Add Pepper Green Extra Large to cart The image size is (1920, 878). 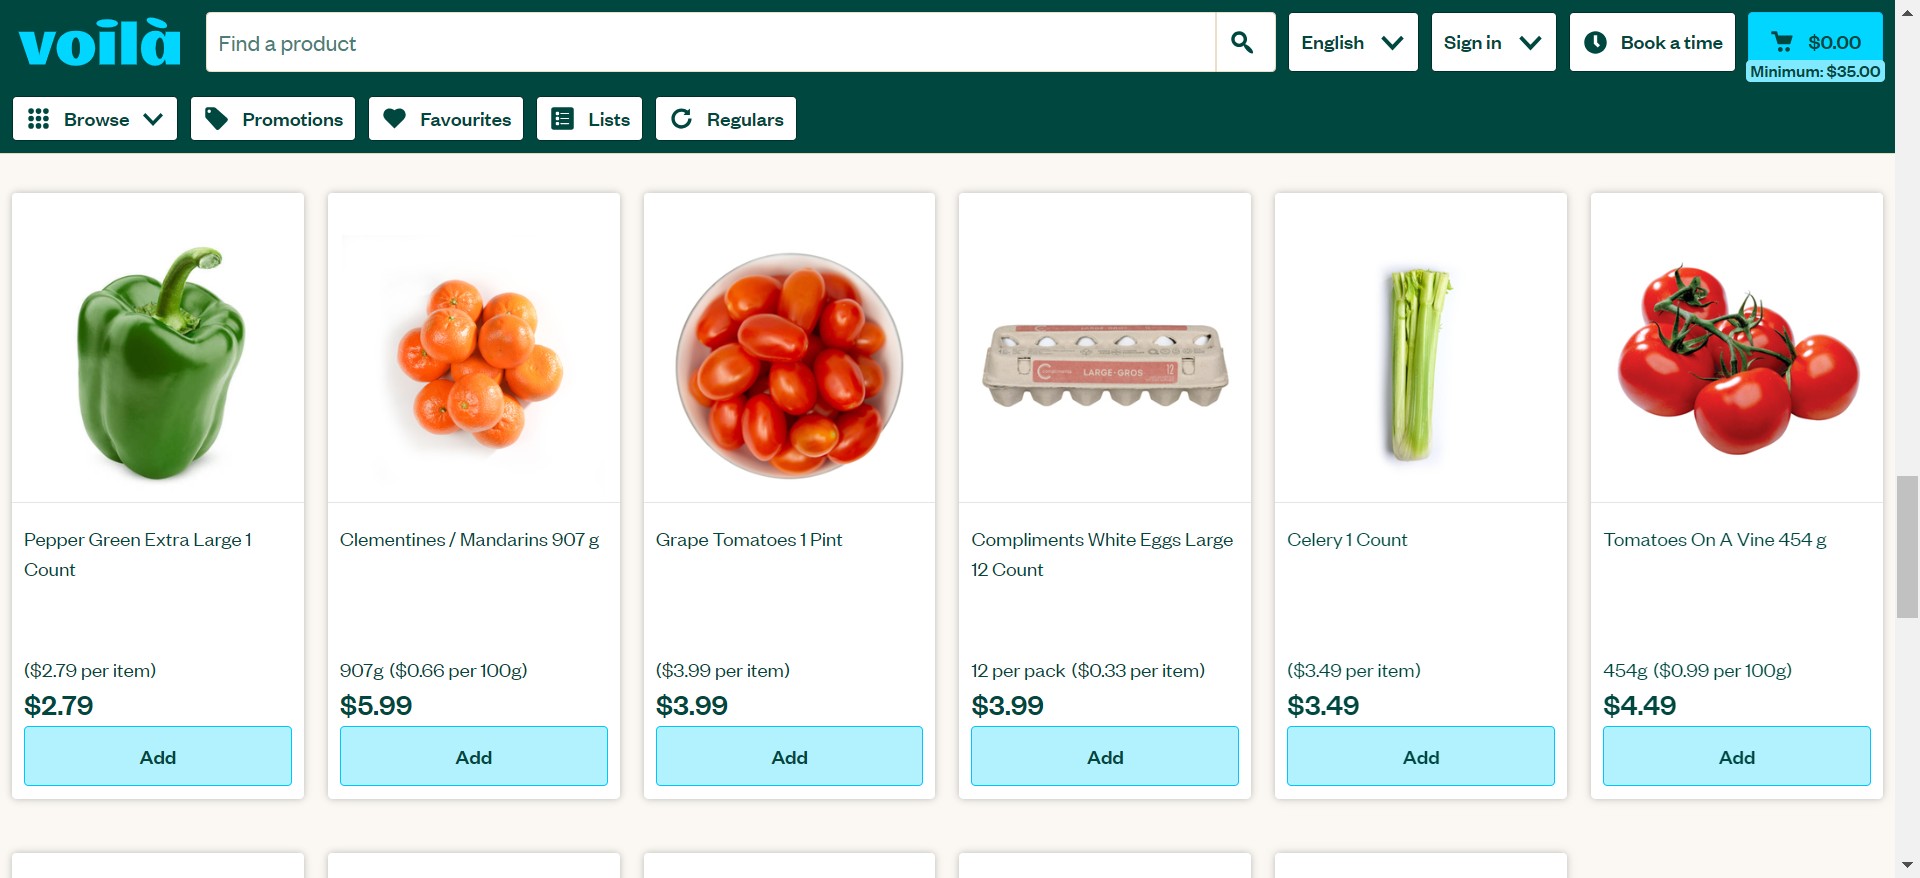point(158,757)
